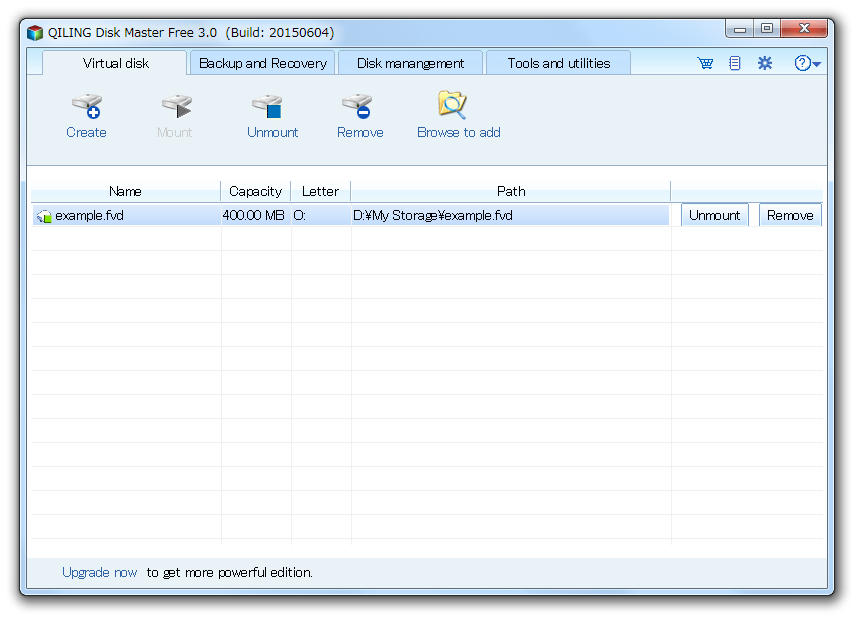This screenshot has height=620, width=857.
Task: Click the 400.00 MB capacity cell
Action: pyautogui.click(x=256, y=215)
